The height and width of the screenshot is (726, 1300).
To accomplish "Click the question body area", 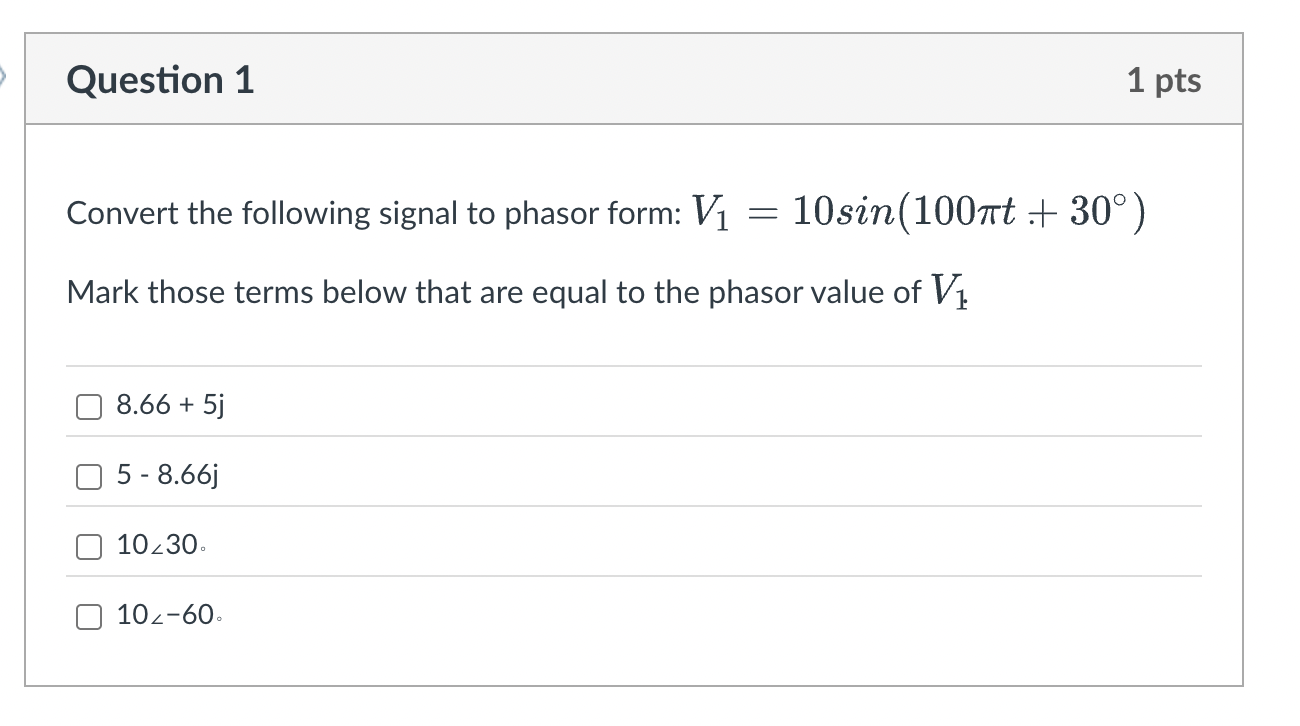I will (630, 250).
